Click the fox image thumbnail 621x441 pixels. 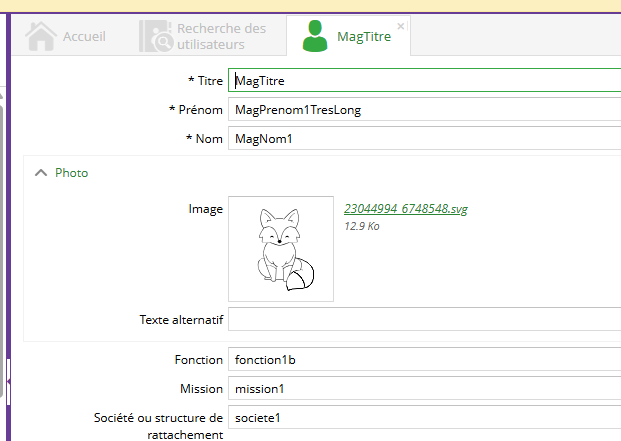pyautogui.click(x=281, y=249)
